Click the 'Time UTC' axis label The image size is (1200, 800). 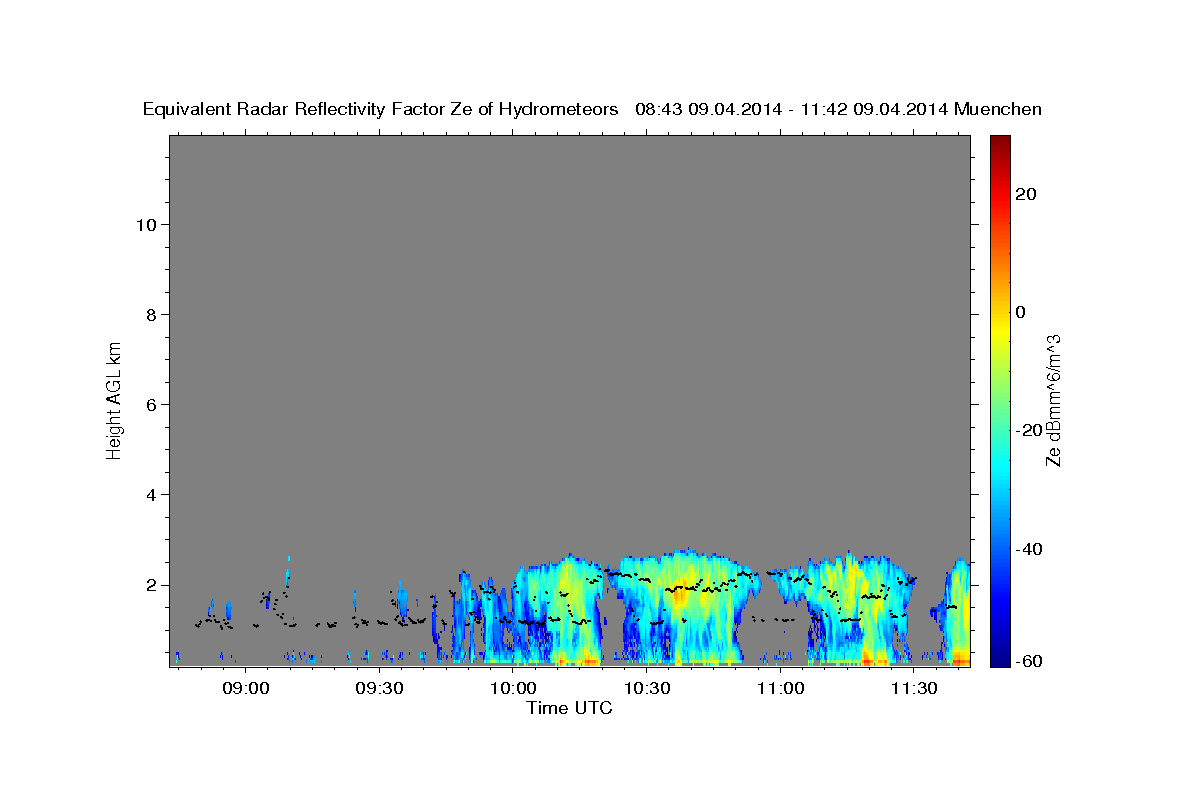(569, 708)
